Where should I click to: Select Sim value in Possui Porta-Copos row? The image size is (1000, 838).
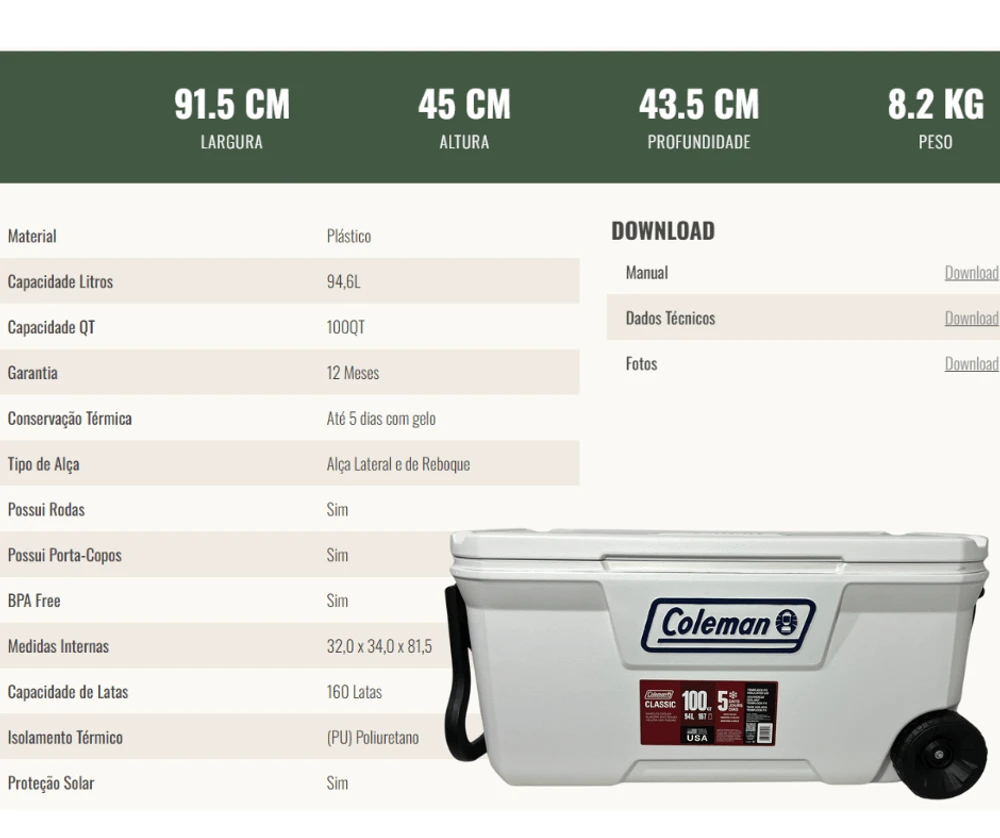point(337,555)
